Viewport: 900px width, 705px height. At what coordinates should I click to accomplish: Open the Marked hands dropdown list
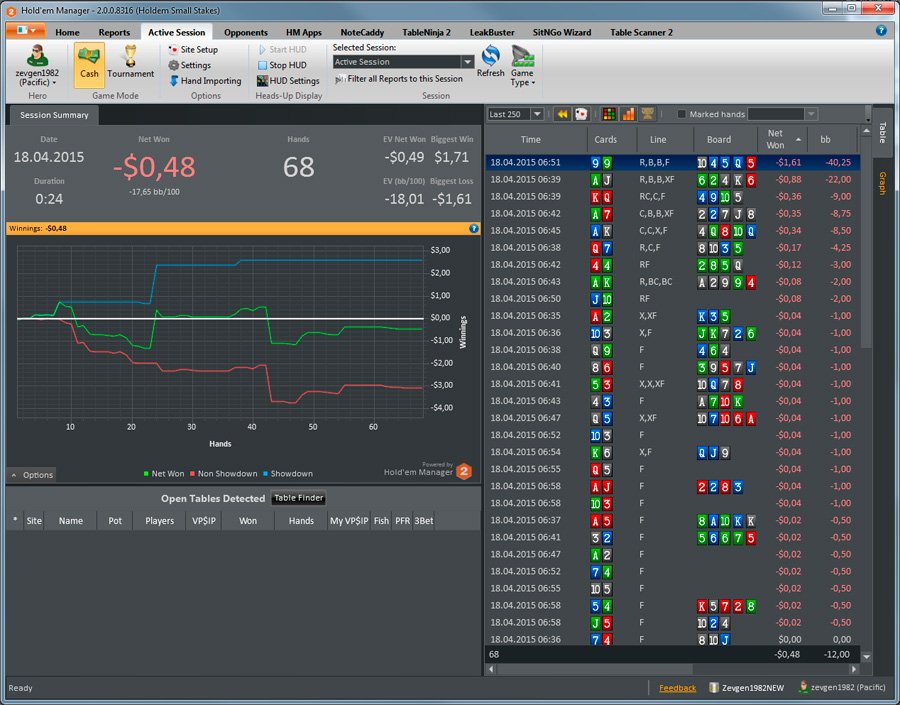click(x=810, y=114)
